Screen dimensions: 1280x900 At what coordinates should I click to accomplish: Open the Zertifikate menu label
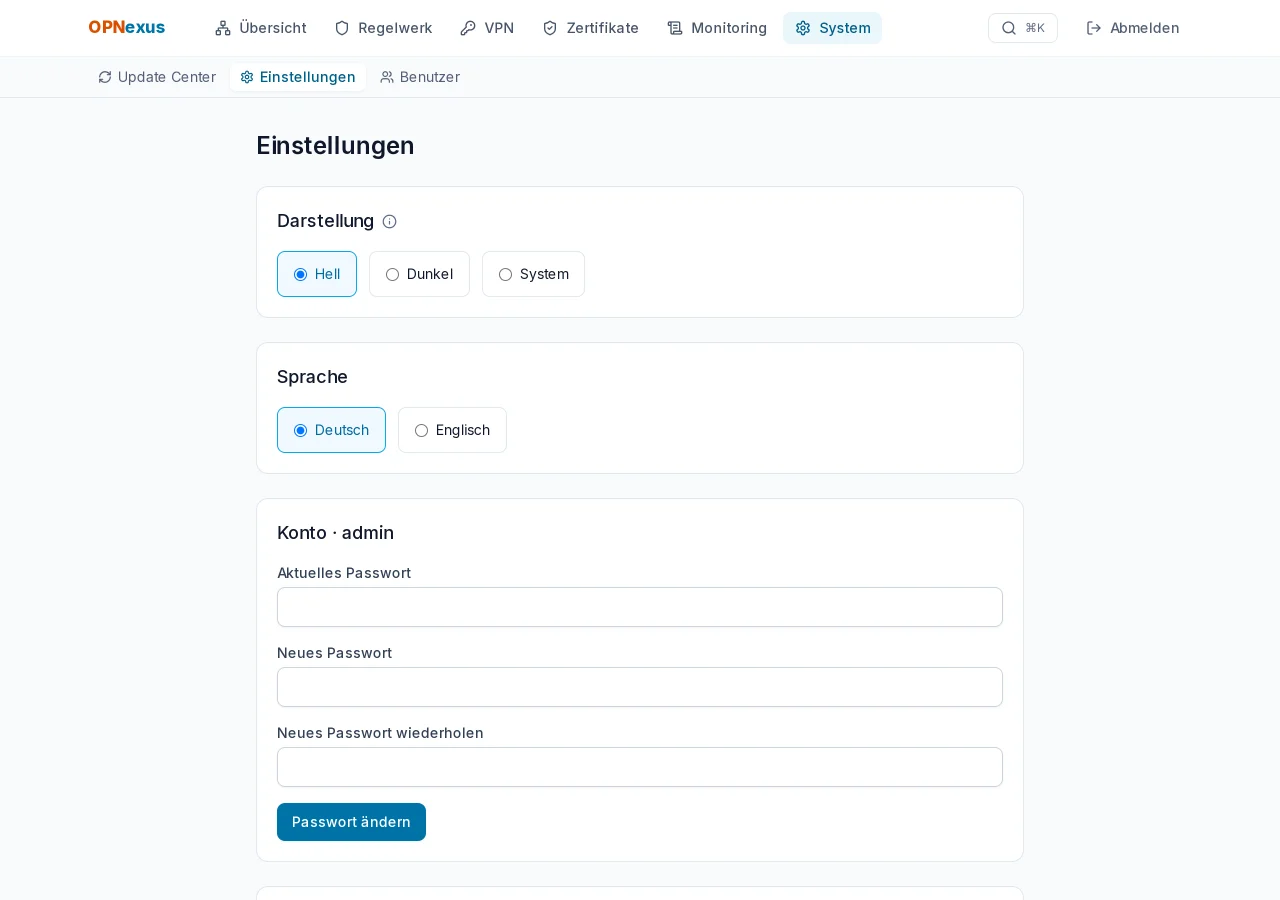(602, 28)
